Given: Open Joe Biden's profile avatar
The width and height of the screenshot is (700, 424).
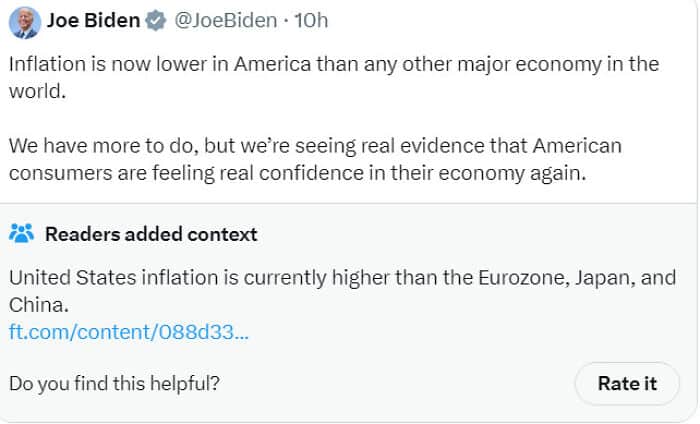Looking at the screenshot, I should [25, 23].
